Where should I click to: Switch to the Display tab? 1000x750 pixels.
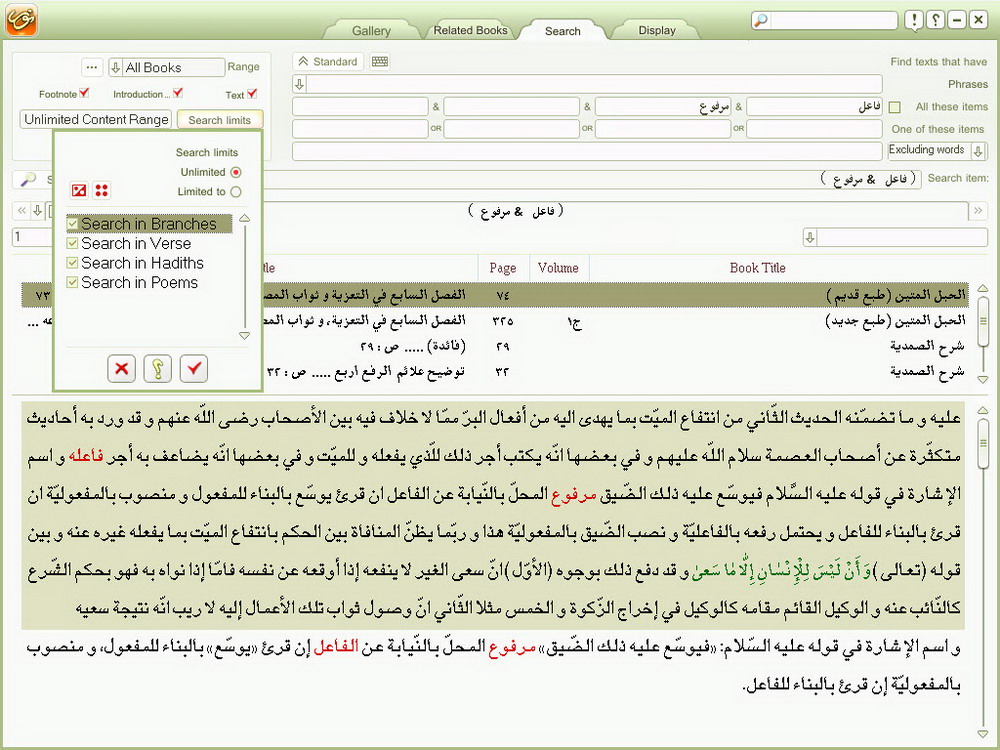pos(657,30)
